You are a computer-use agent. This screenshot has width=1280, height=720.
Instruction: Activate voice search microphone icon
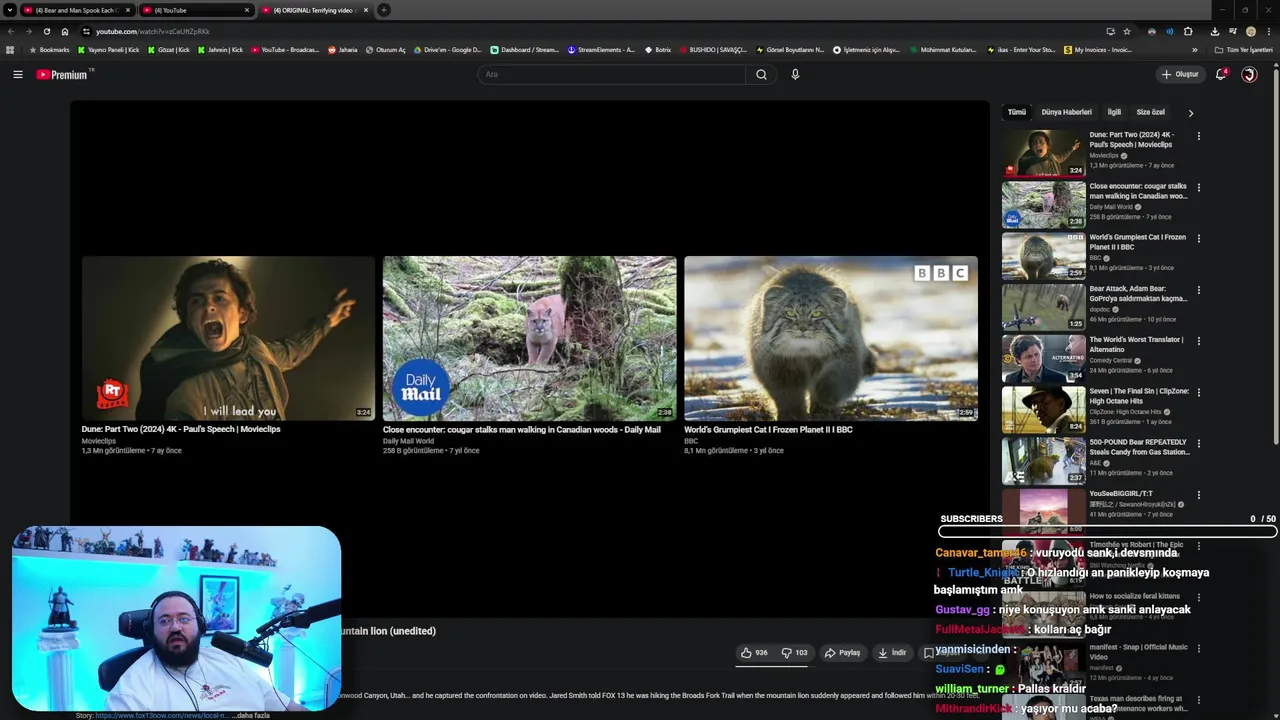click(795, 74)
